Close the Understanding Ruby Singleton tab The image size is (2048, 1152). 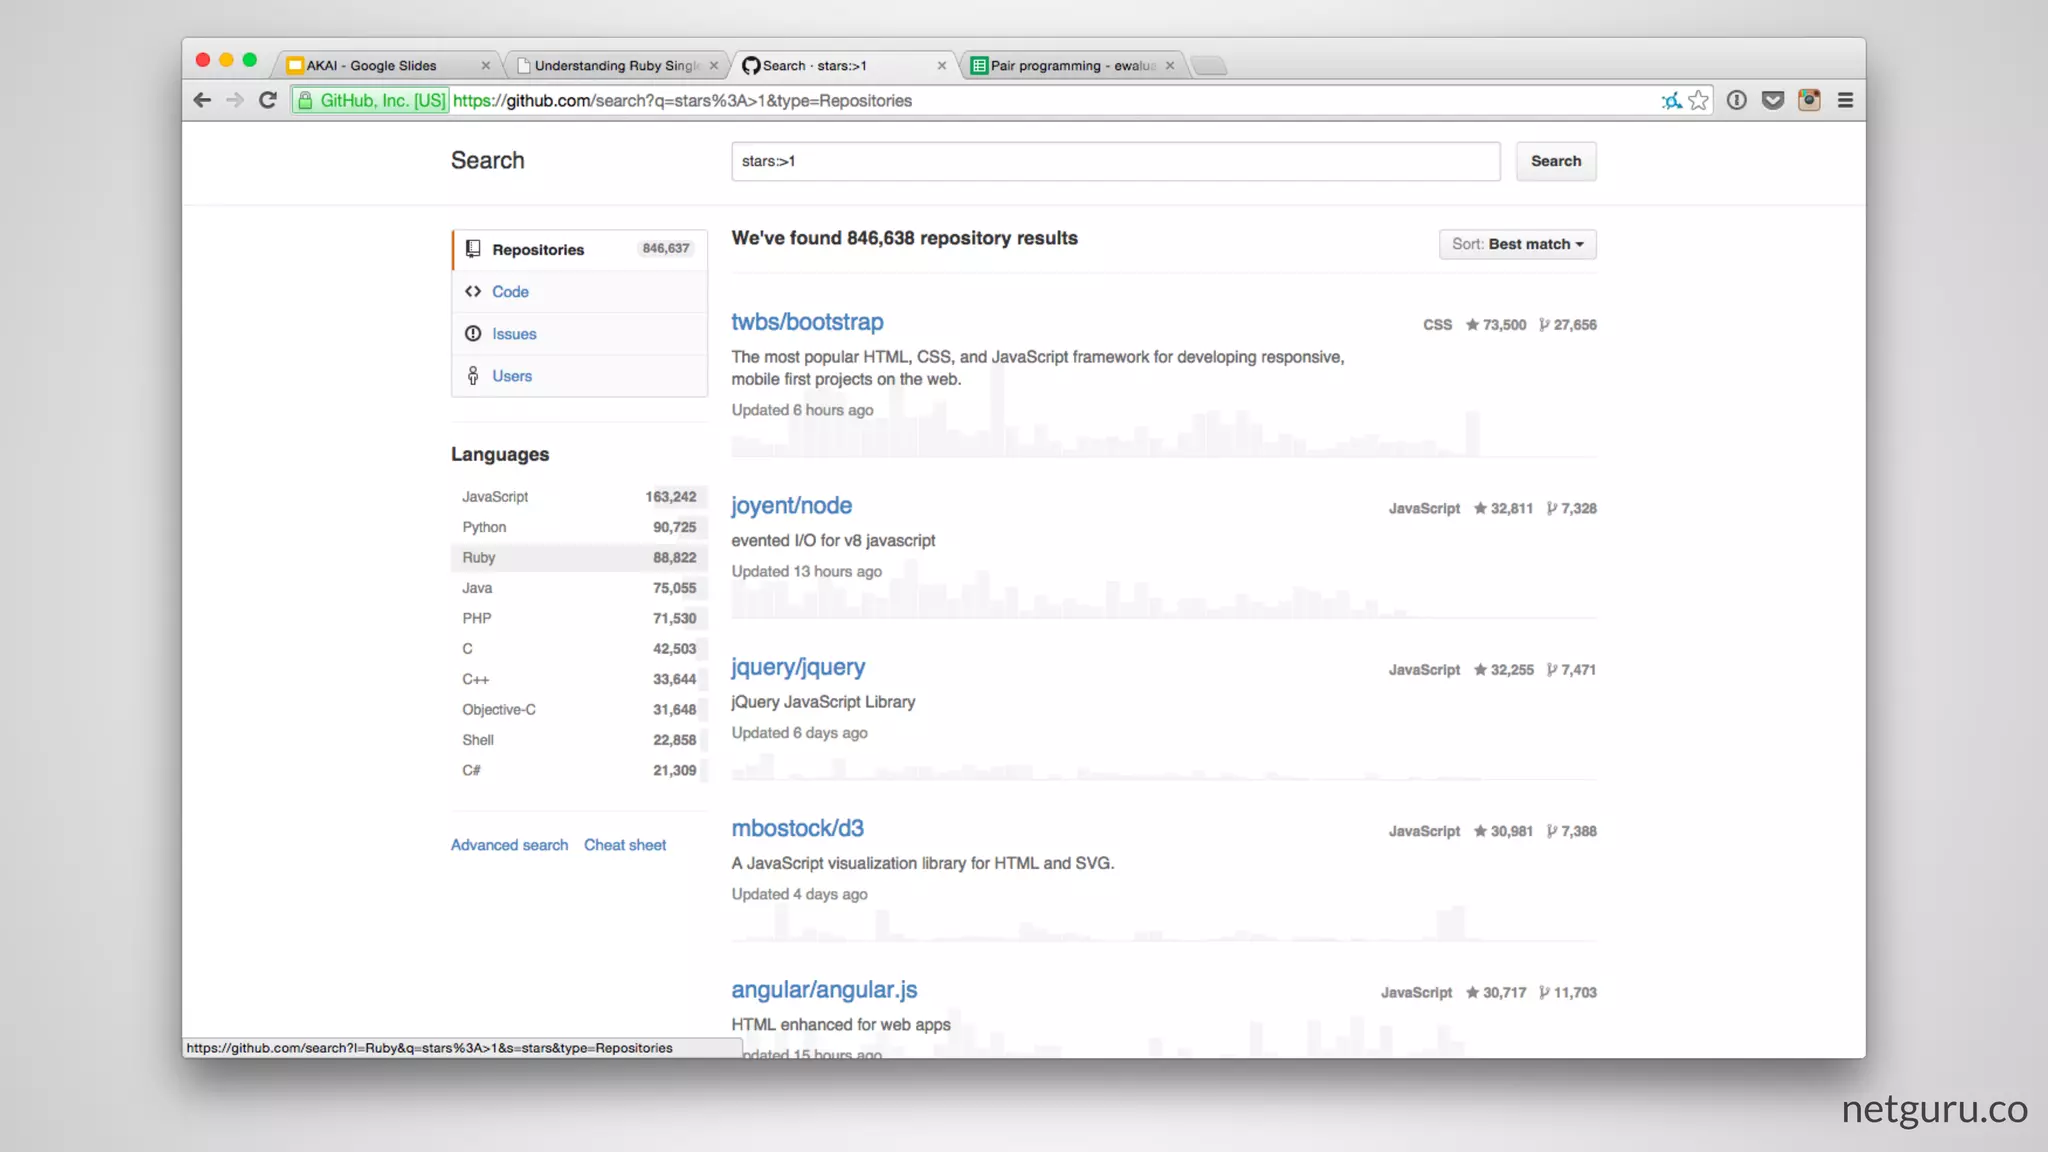[x=714, y=66]
